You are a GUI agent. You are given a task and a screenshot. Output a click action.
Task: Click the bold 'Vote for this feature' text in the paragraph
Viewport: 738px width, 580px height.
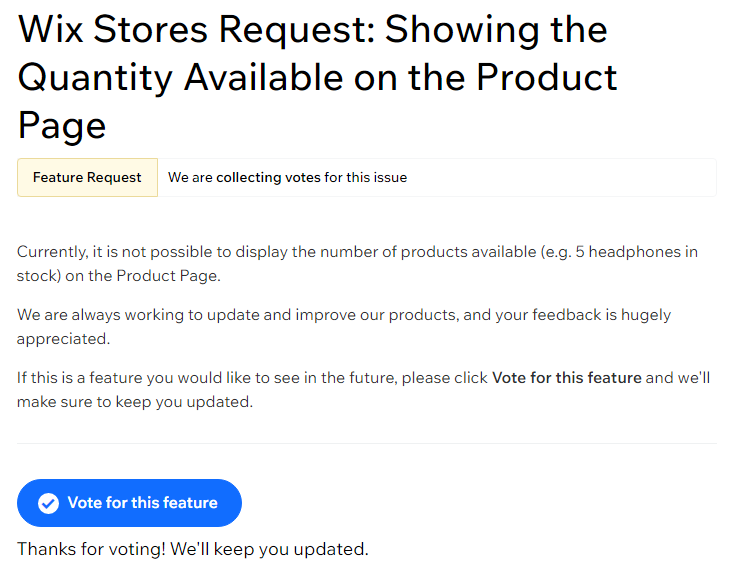pyautogui.click(x=567, y=378)
